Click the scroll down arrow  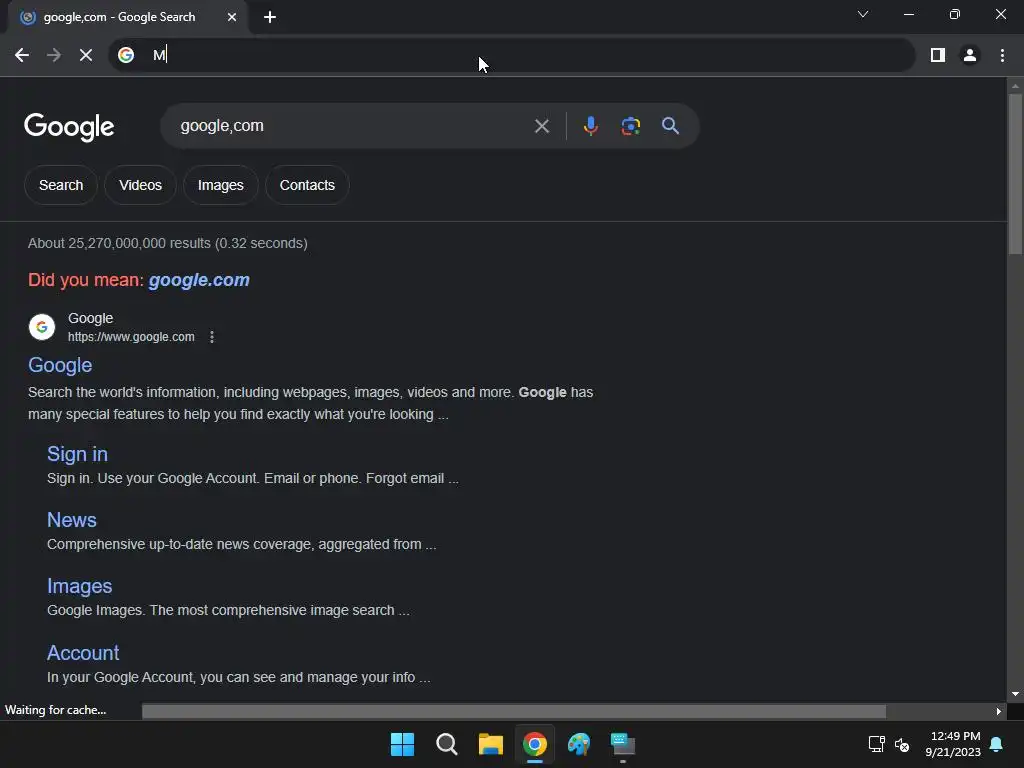(x=1015, y=694)
